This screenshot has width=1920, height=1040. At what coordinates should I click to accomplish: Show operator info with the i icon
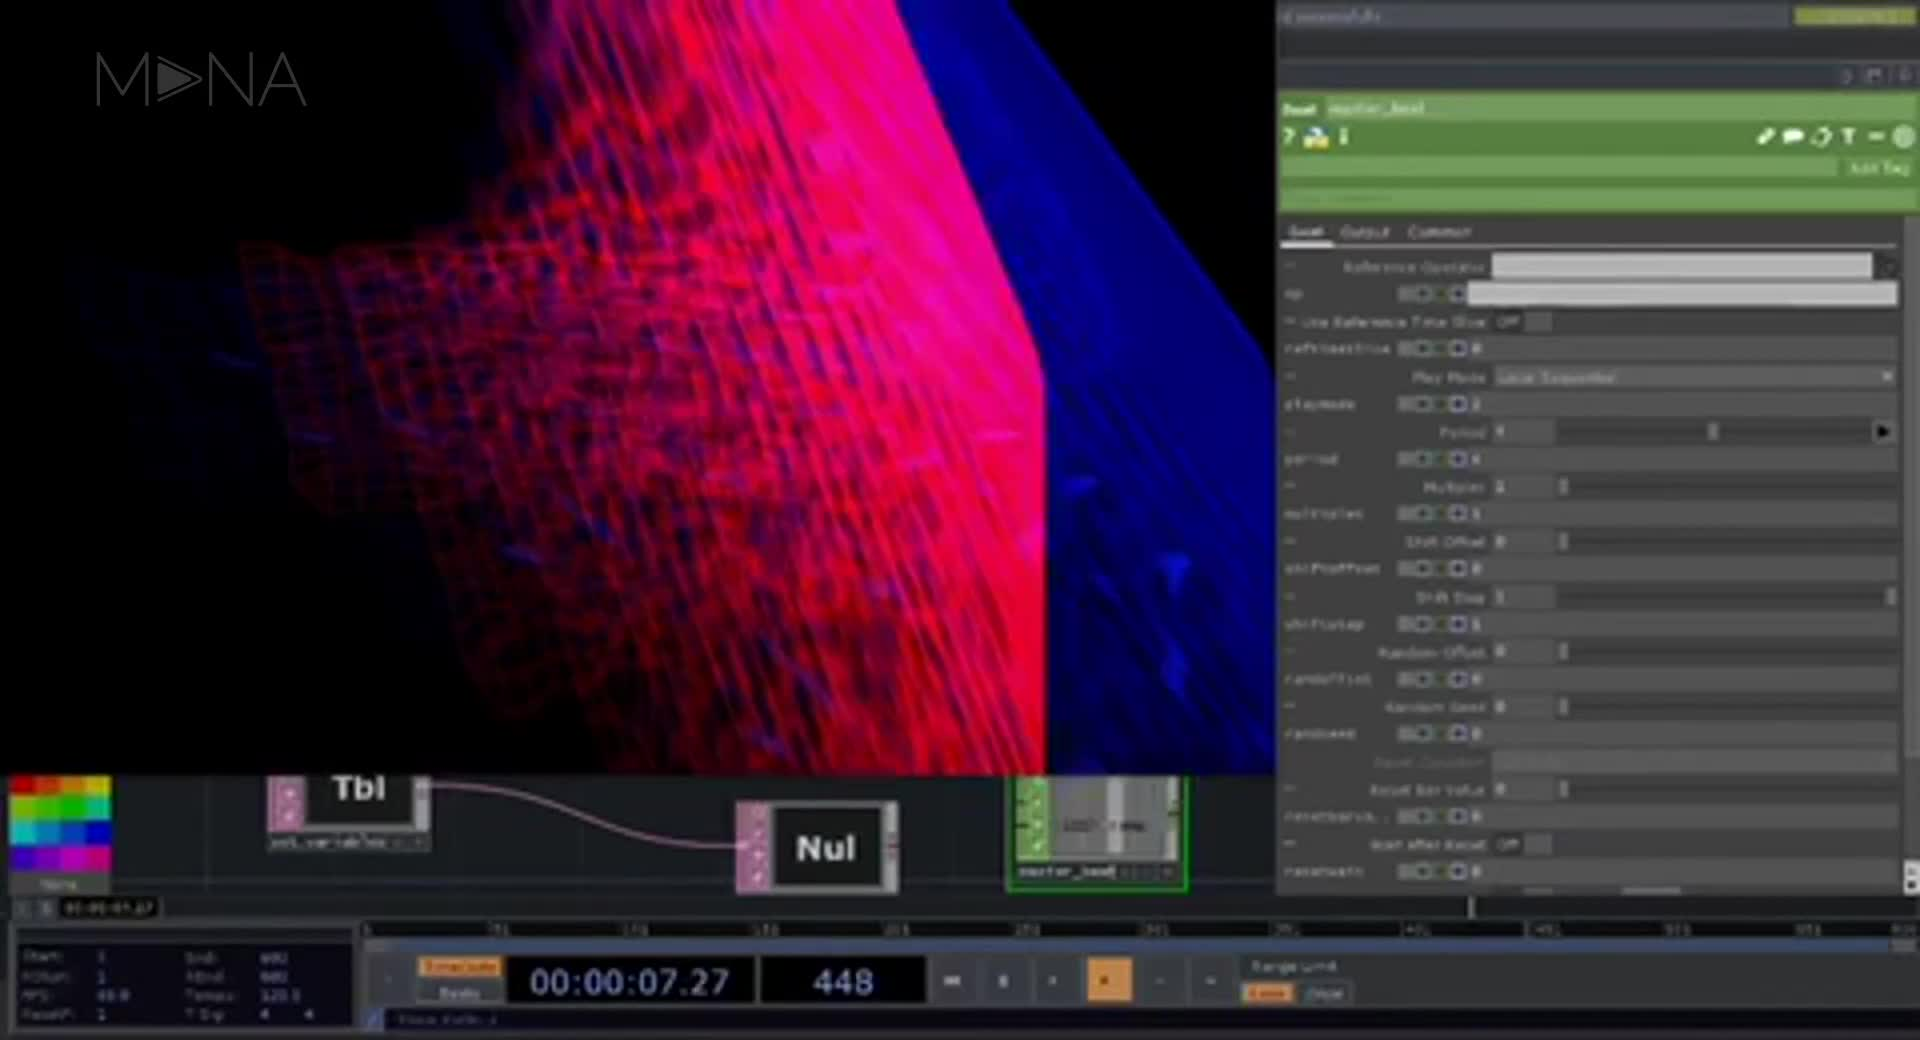(x=1343, y=137)
